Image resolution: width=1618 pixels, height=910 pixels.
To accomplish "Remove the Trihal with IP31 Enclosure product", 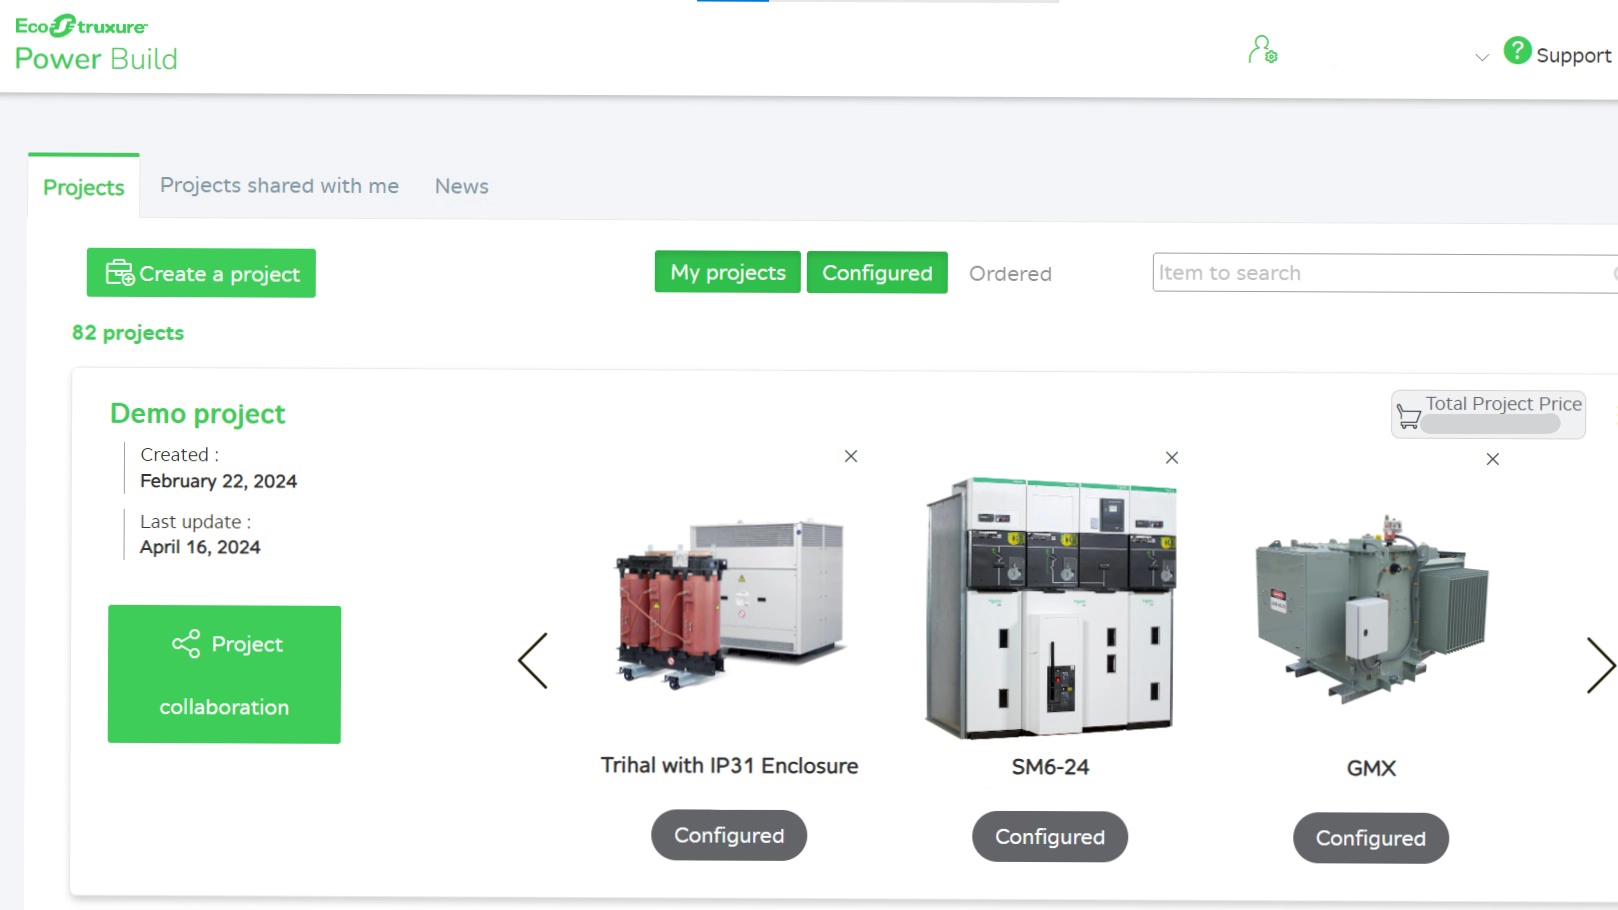I will pos(851,456).
